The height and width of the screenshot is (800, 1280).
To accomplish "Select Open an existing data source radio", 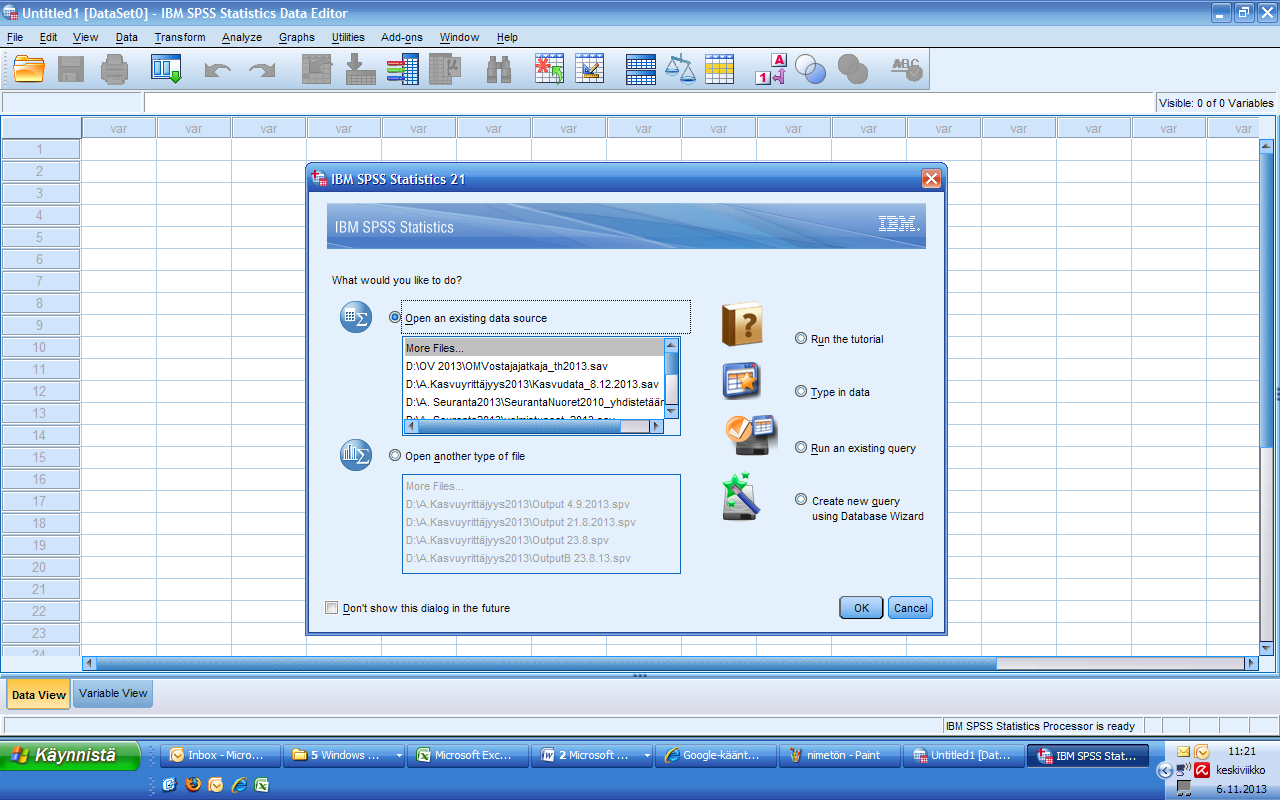I will [x=394, y=317].
